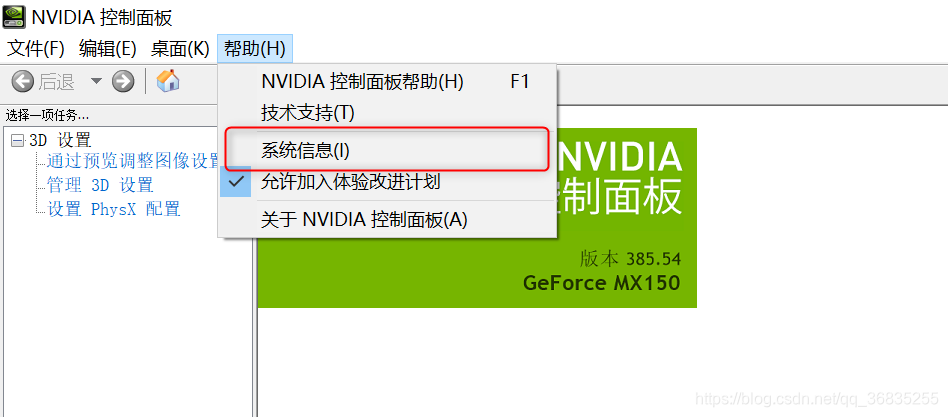This screenshot has width=948, height=417.
Task: Open 设置 PhysX 配置 task
Action: (x=114, y=209)
